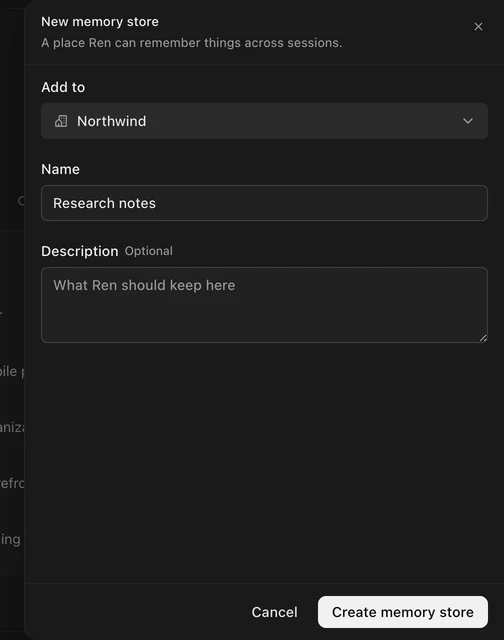Close the New memory store dialog

pyautogui.click(x=478, y=27)
